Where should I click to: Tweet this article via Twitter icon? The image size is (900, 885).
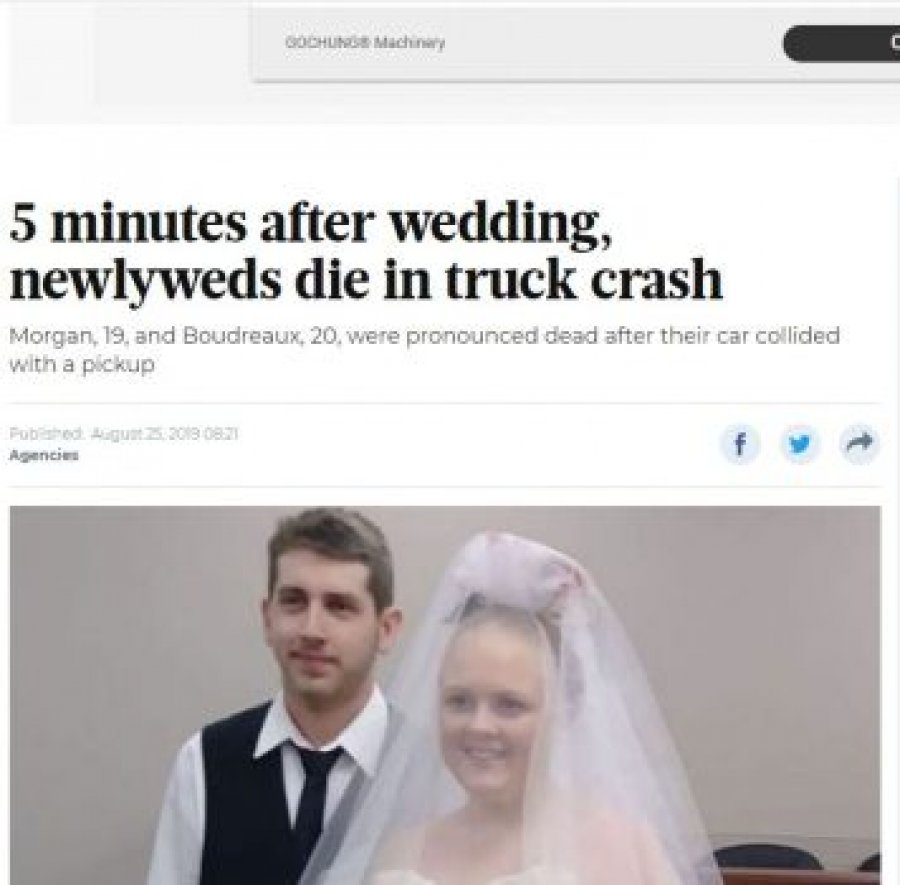pos(800,445)
